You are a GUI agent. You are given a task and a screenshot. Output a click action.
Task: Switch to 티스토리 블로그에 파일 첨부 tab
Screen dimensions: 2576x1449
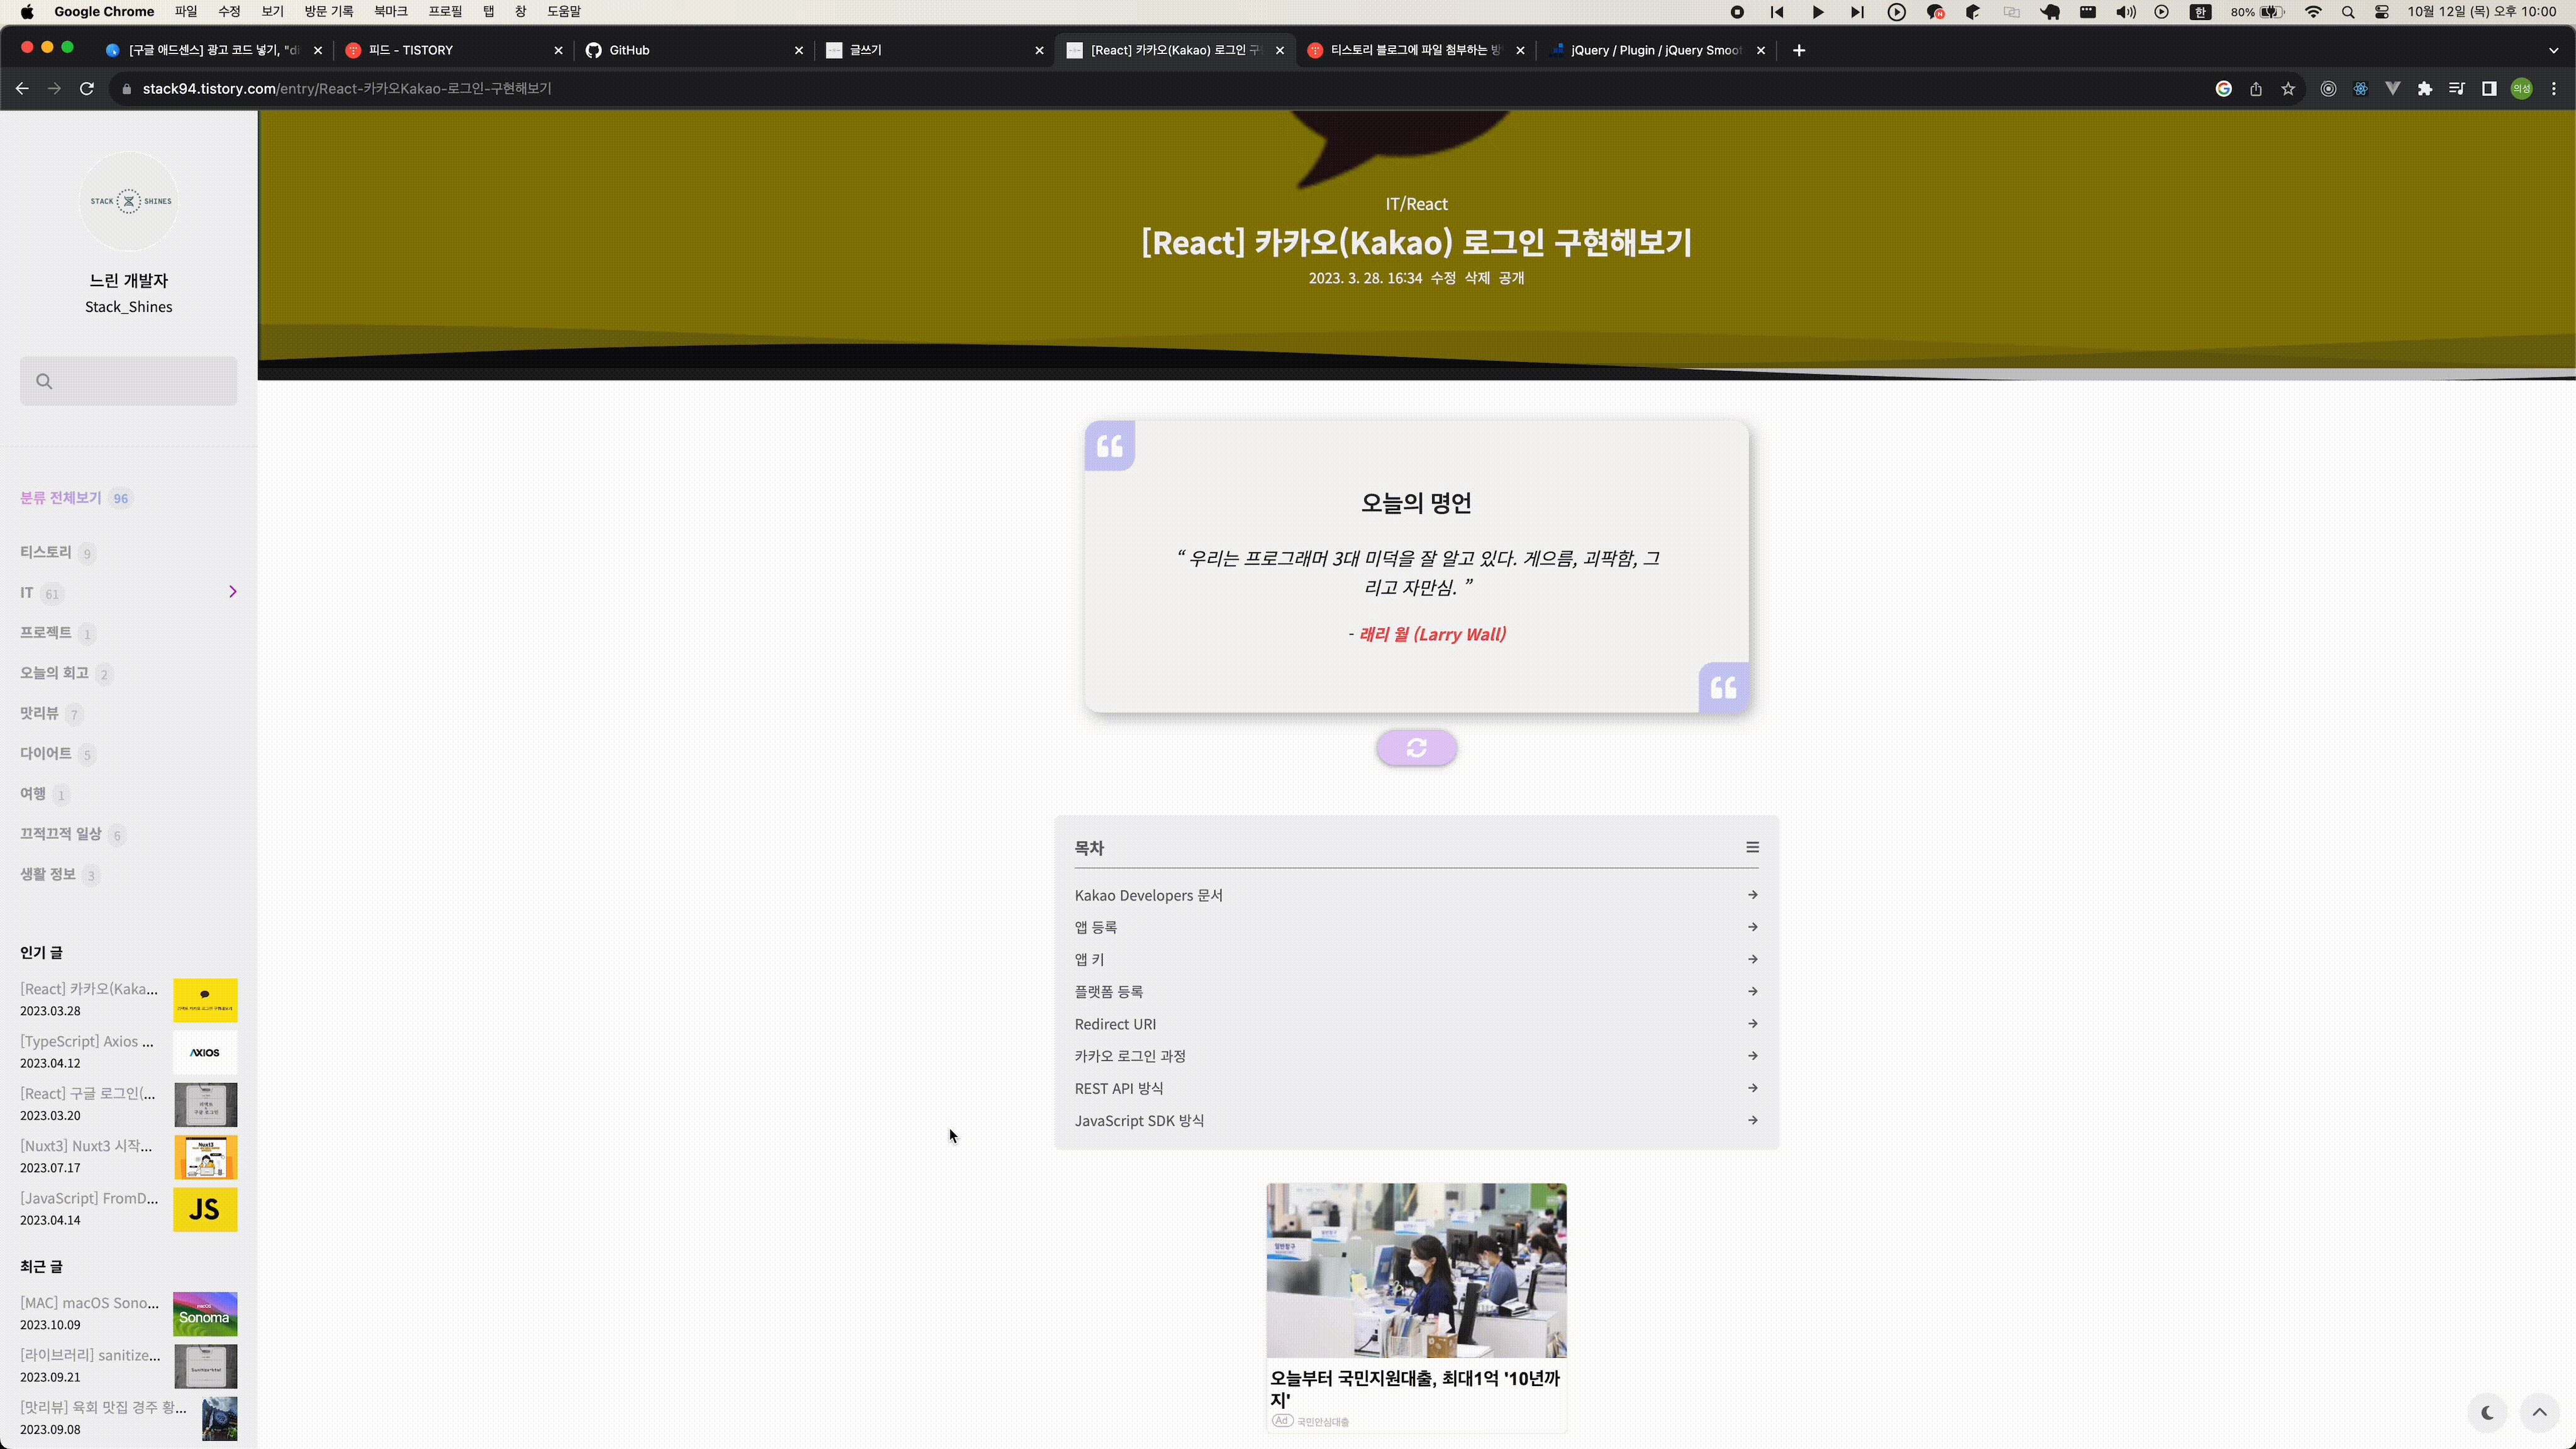(1416, 50)
